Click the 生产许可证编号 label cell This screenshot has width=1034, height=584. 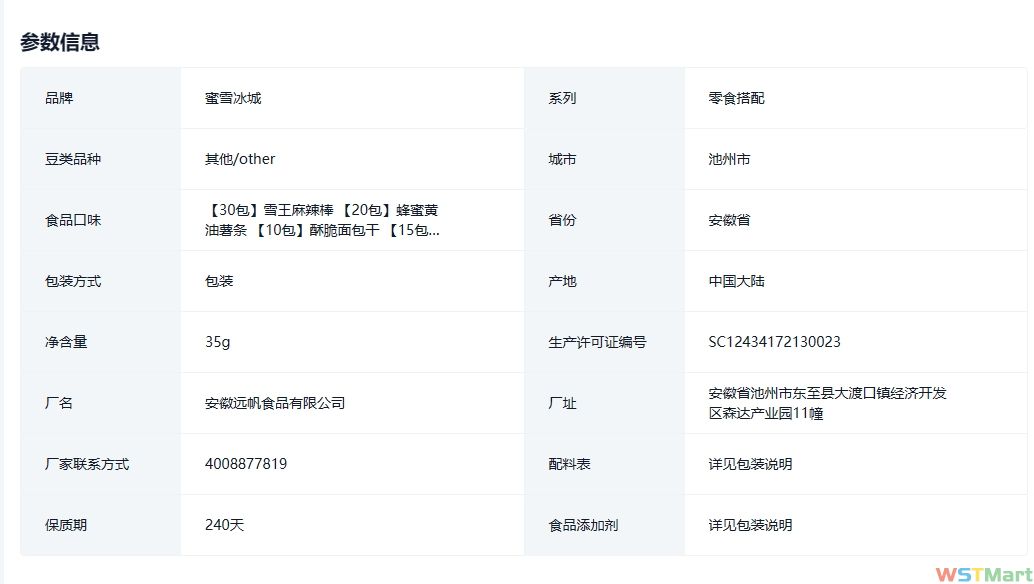(597, 342)
